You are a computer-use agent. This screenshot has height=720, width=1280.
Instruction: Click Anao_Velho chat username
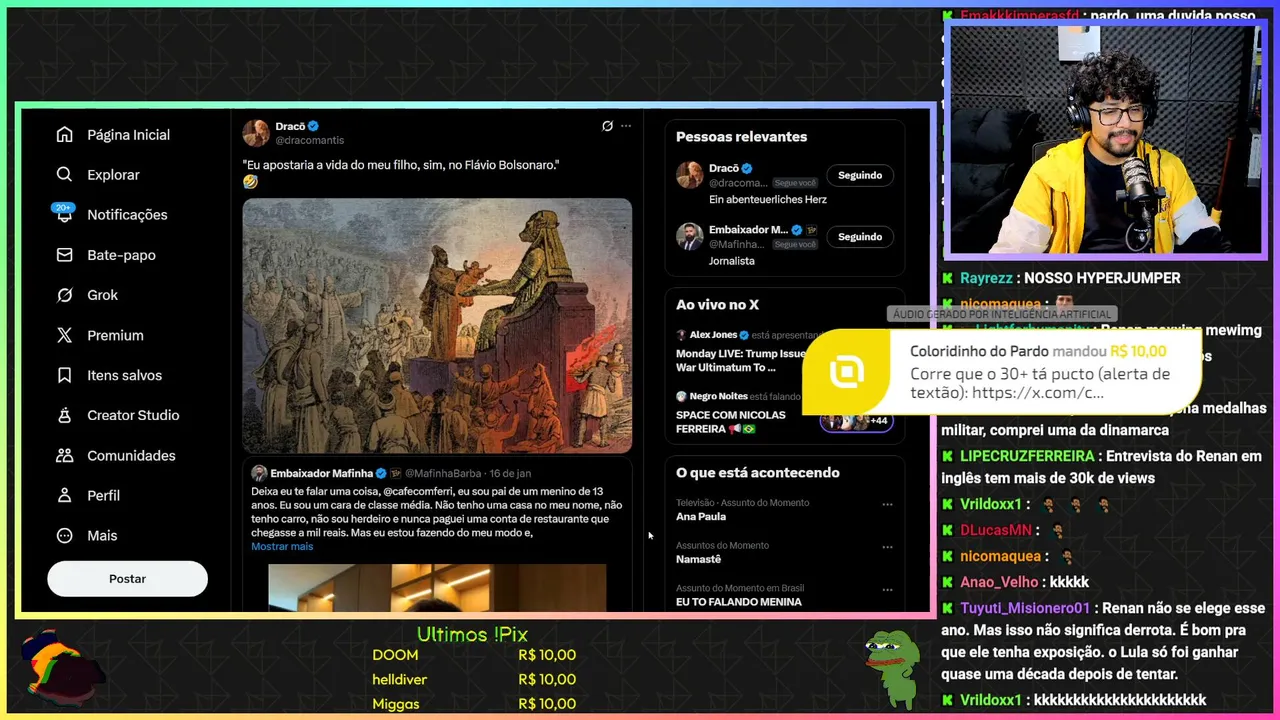[999, 582]
